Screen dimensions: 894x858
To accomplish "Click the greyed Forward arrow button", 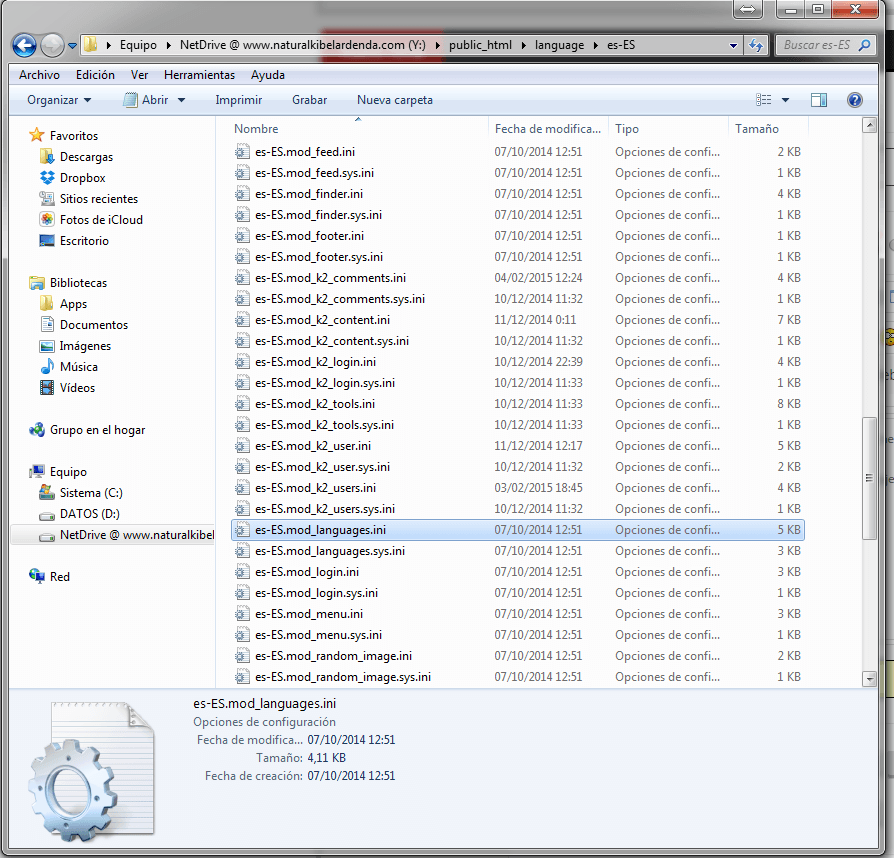I will (x=52, y=45).
